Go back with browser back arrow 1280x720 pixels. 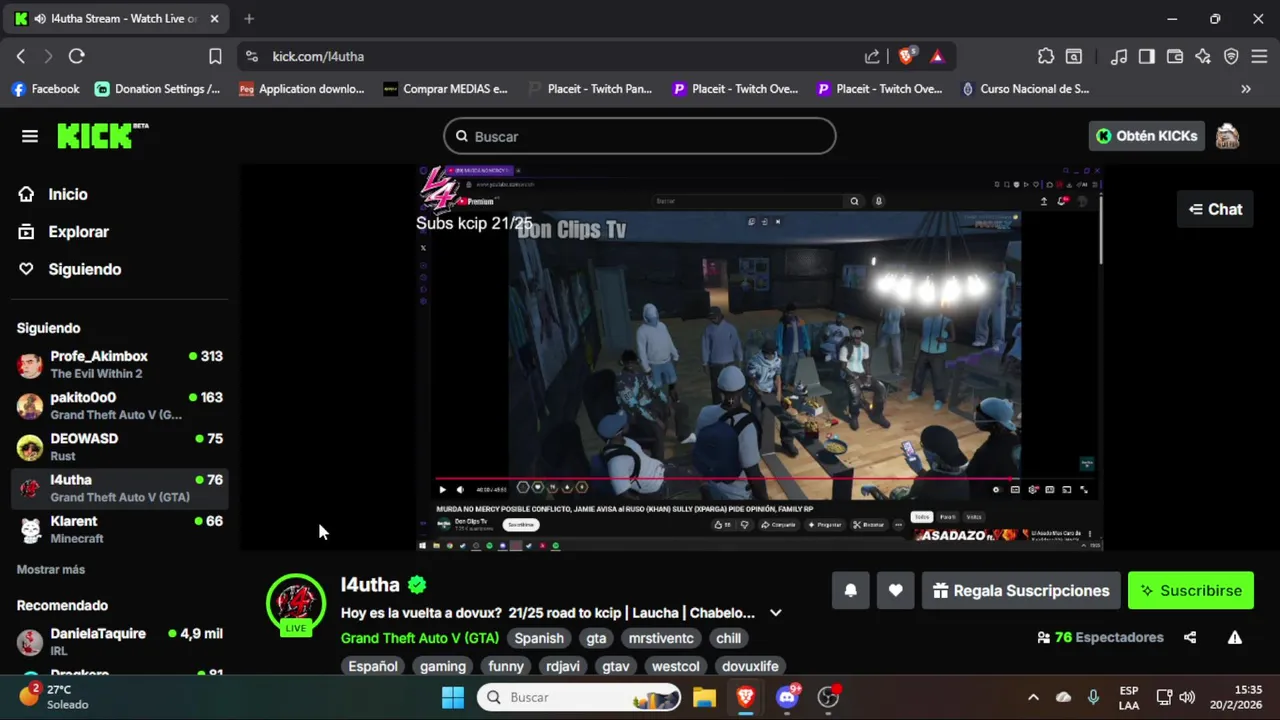coord(21,57)
